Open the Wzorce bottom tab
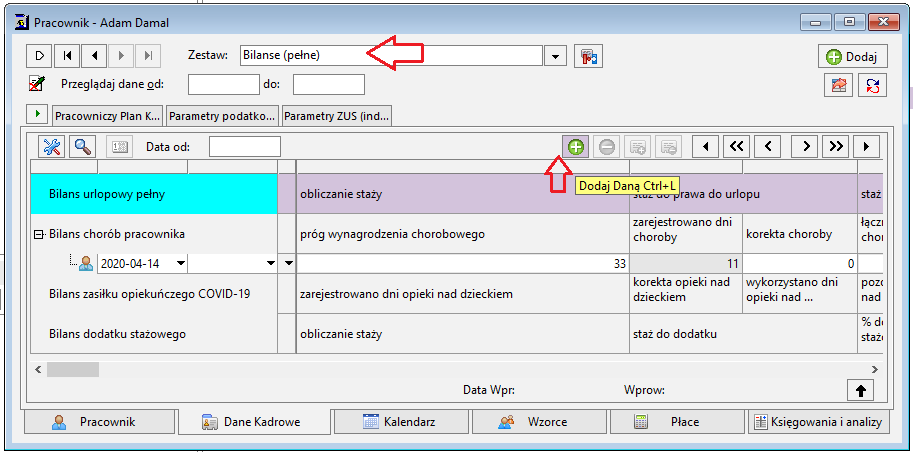Screen dimensions: 913x452 pyautogui.click(x=540, y=422)
